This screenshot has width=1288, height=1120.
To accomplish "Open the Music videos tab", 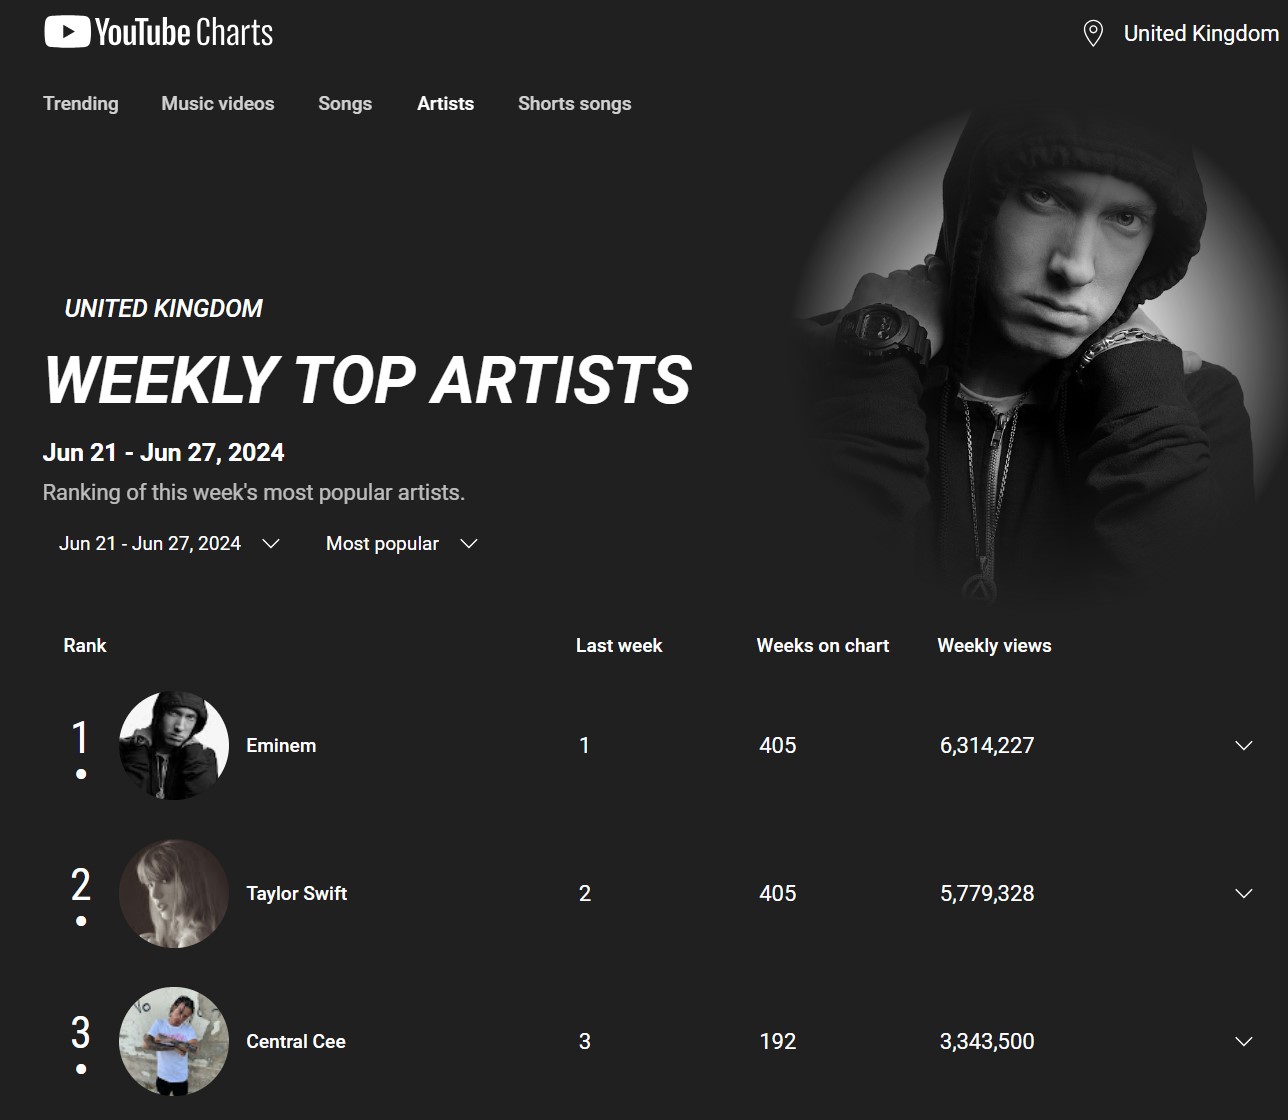I will [x=218, y=103].
